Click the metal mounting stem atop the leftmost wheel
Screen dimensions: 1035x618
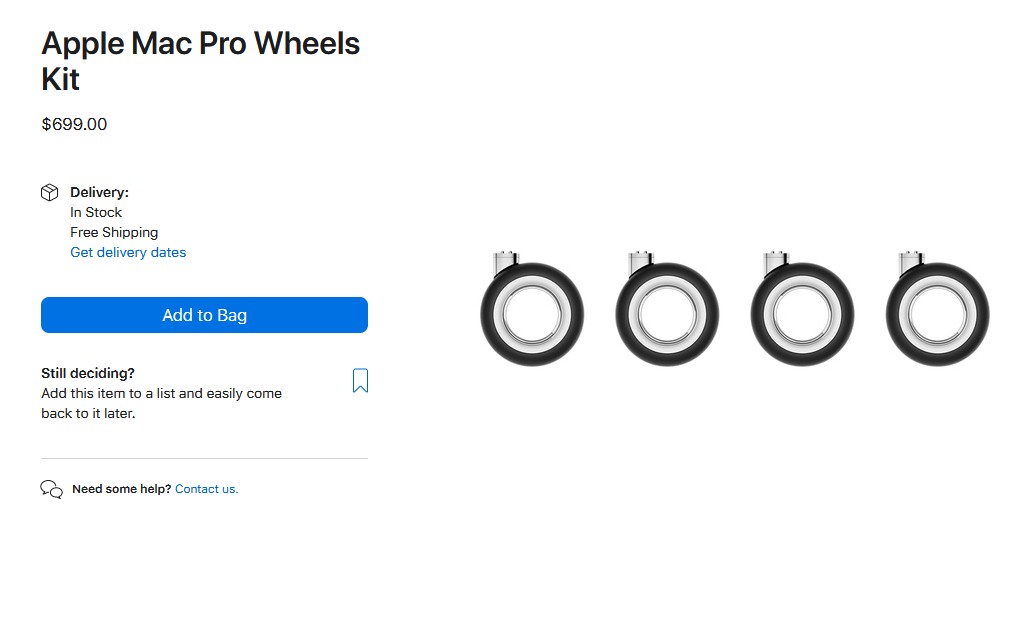[x=505, y=262]
